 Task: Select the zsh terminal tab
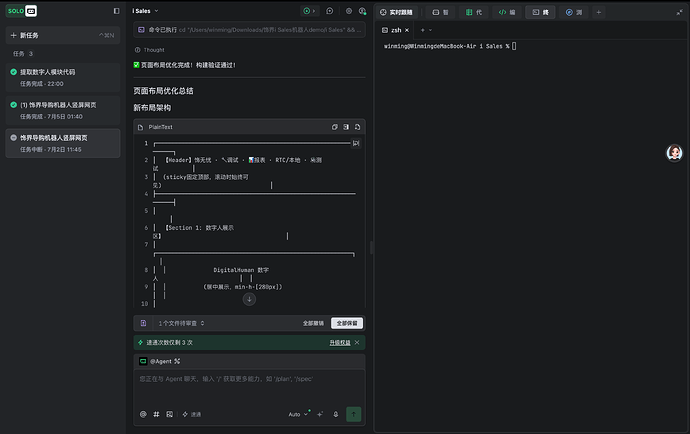(395, 30)
